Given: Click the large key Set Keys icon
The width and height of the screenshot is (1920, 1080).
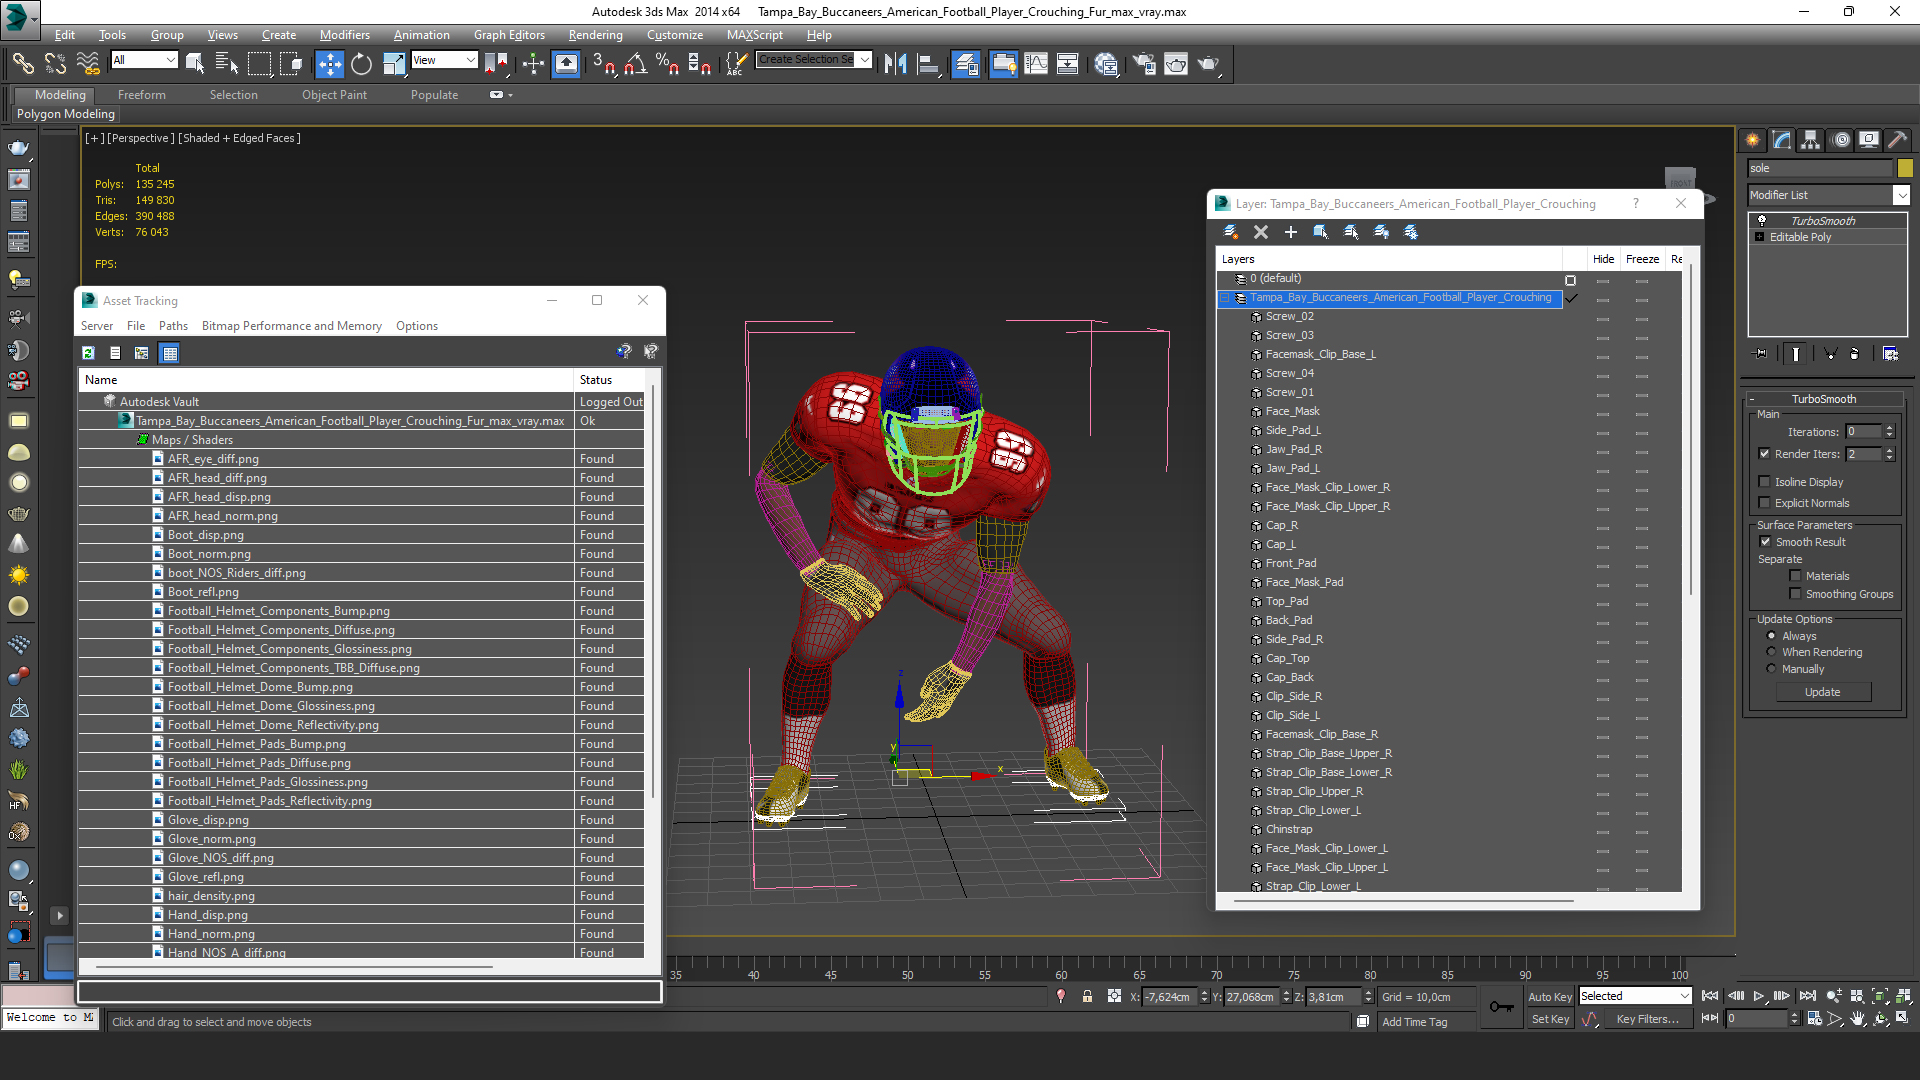Looking at the screenshot, I should (1501, 1007).
